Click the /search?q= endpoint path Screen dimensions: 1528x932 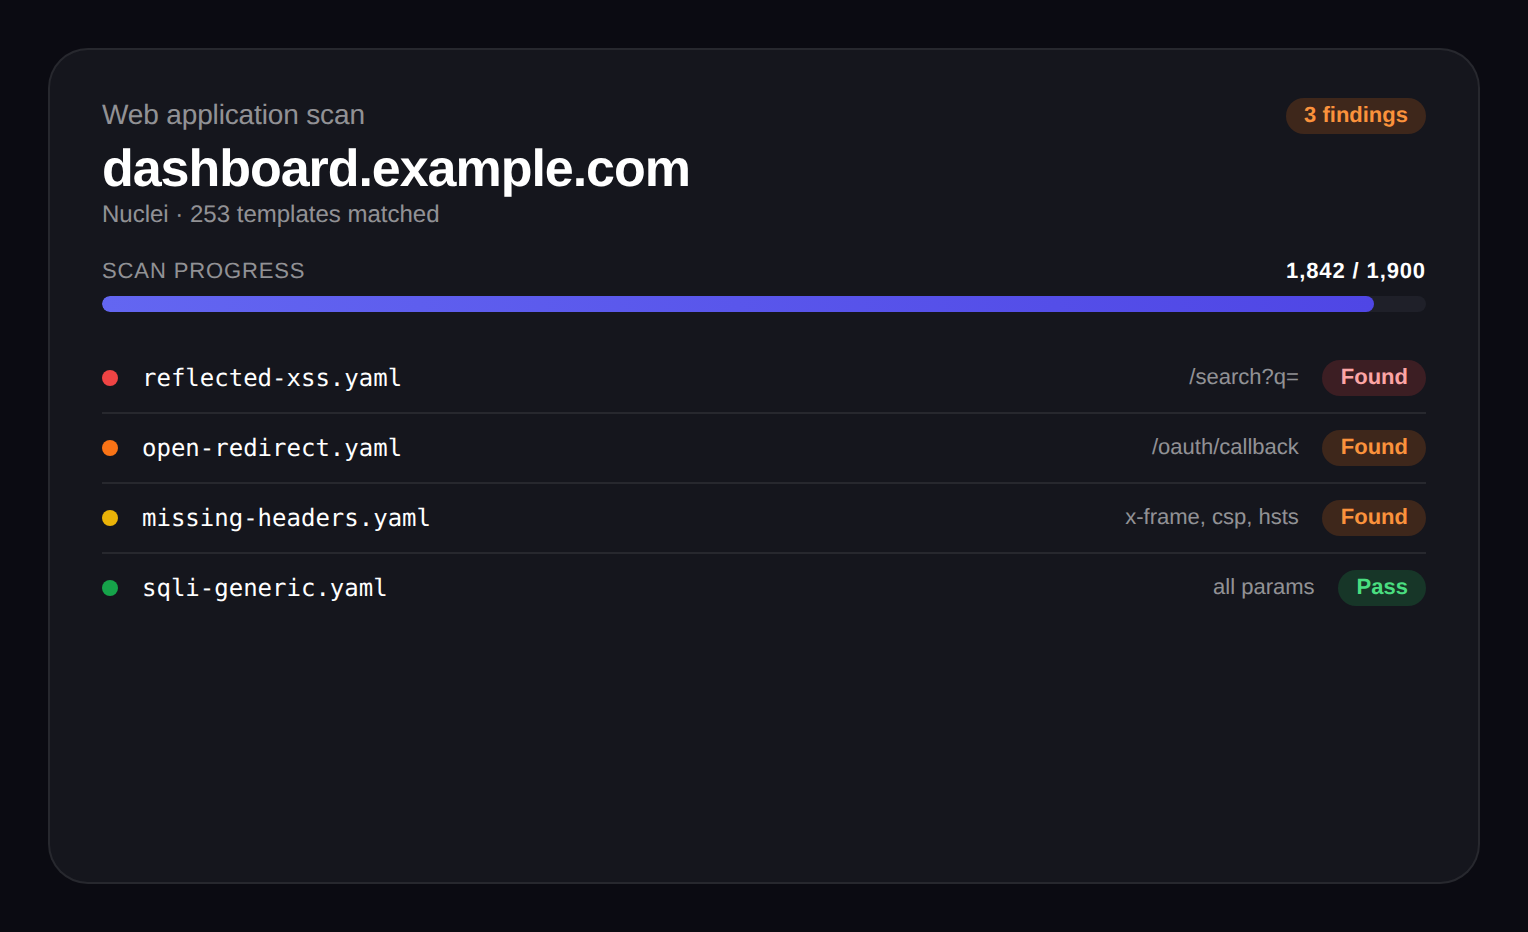[x=1243, y=378]
